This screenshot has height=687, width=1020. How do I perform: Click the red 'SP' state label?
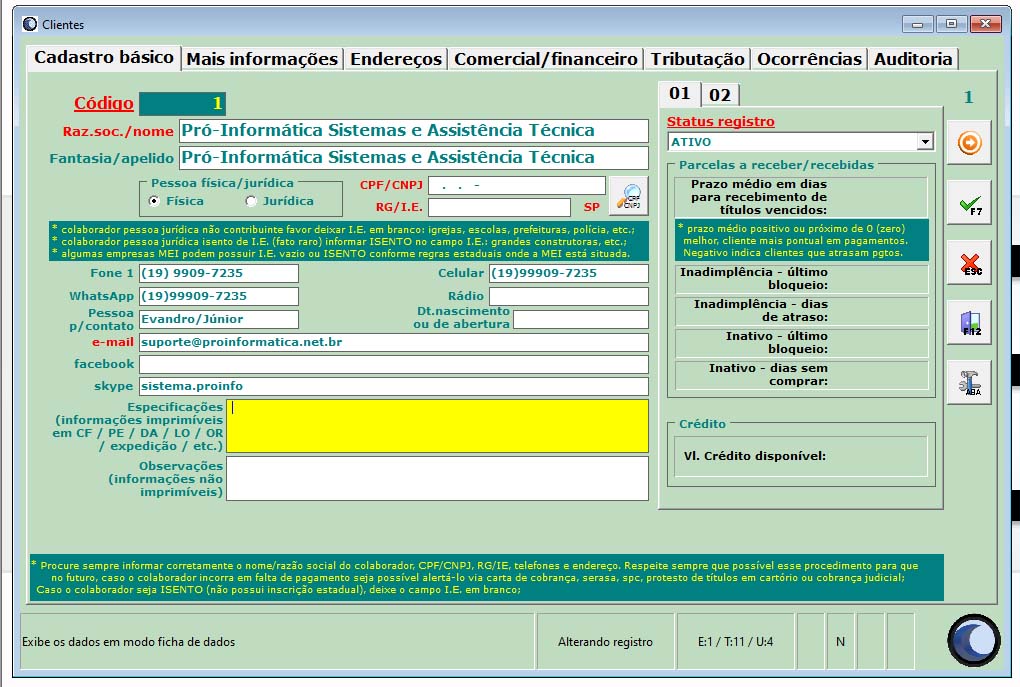coord(592,207)
